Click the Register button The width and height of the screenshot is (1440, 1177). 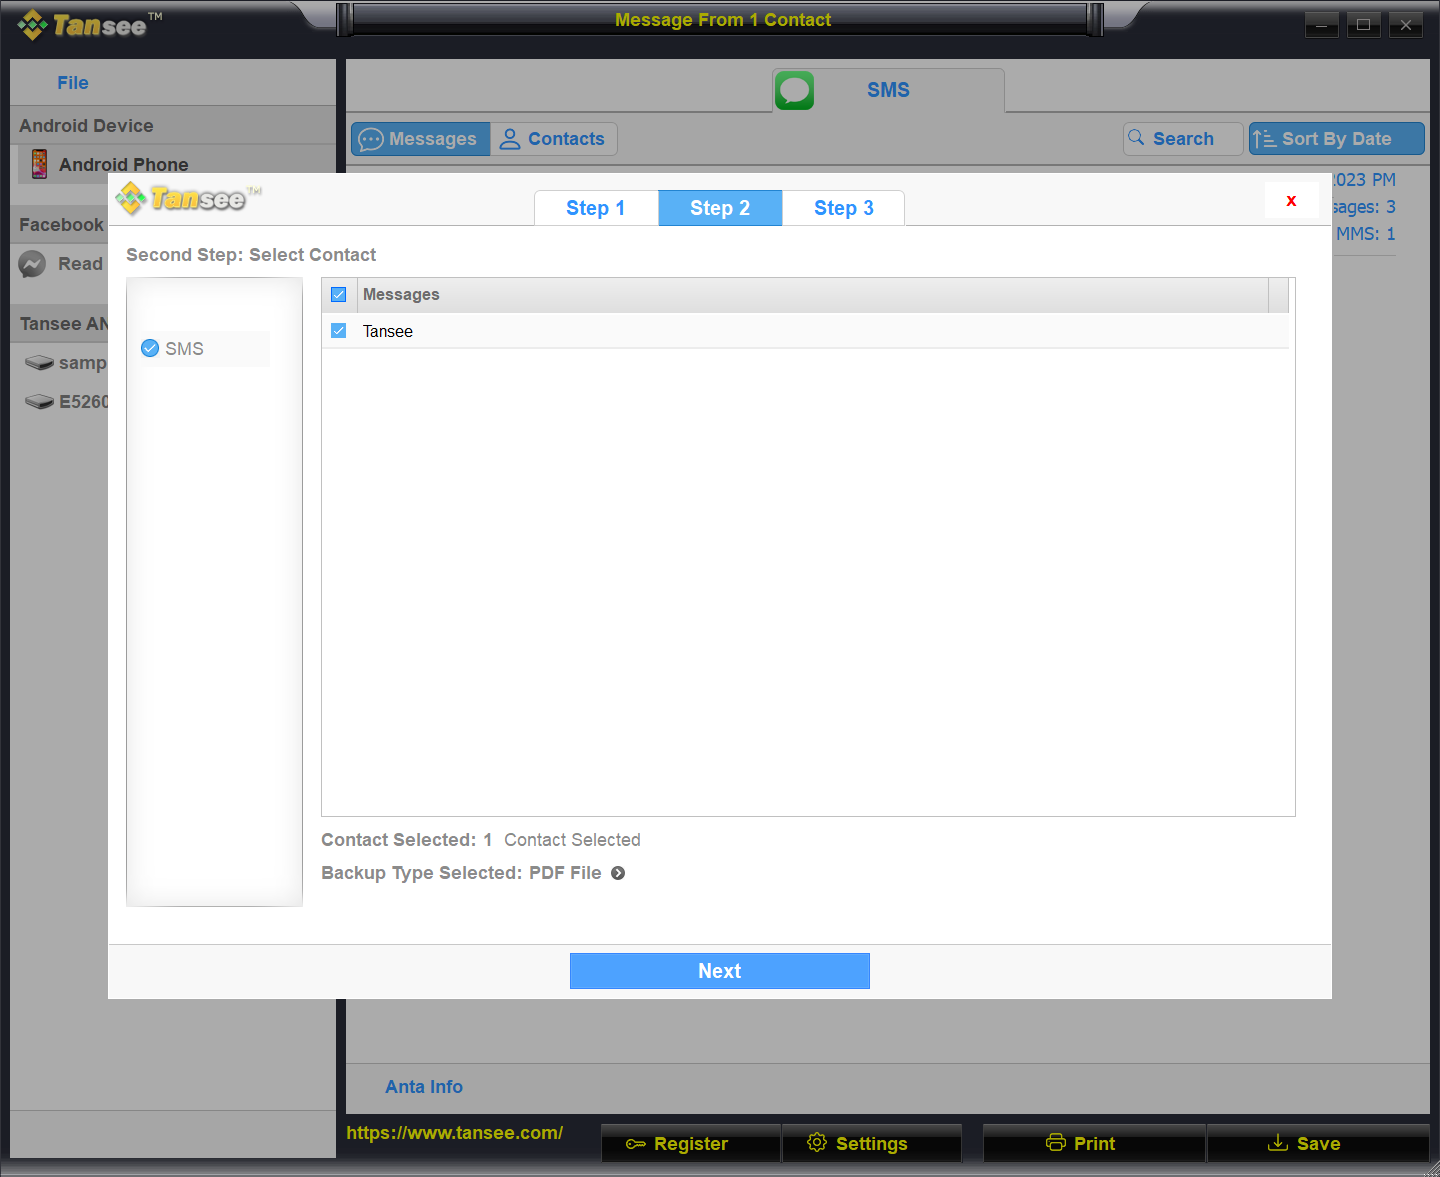pos(691,1144)
